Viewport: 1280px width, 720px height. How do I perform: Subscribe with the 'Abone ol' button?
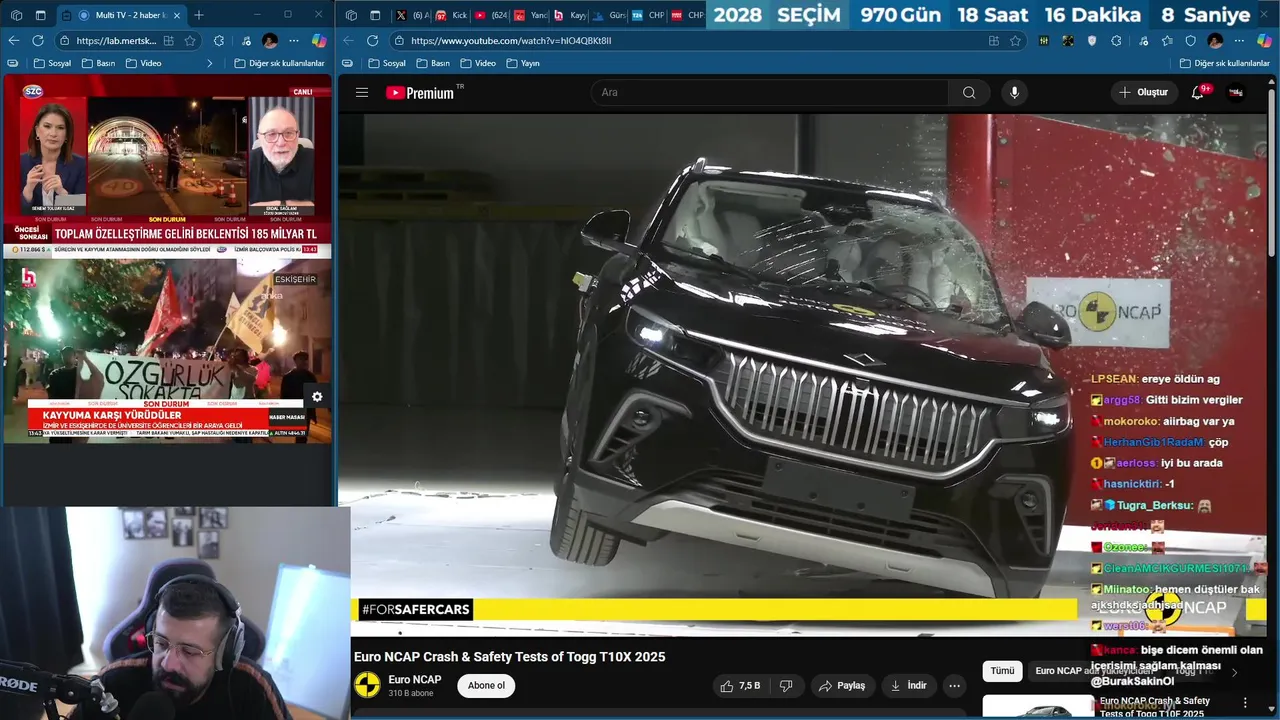[487, 685]
